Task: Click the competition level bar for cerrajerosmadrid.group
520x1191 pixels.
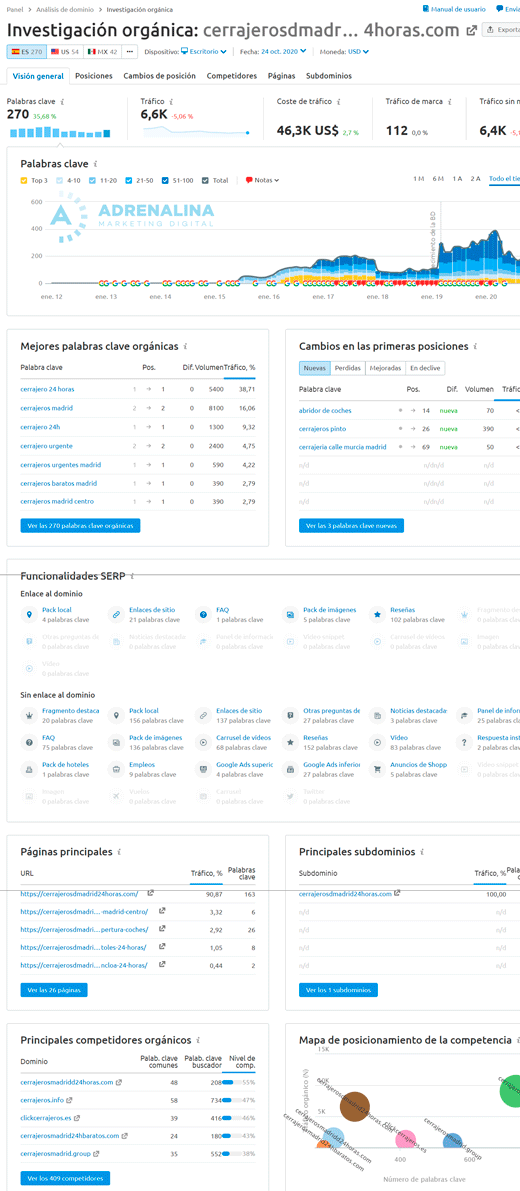Action: click(231, 1154)
